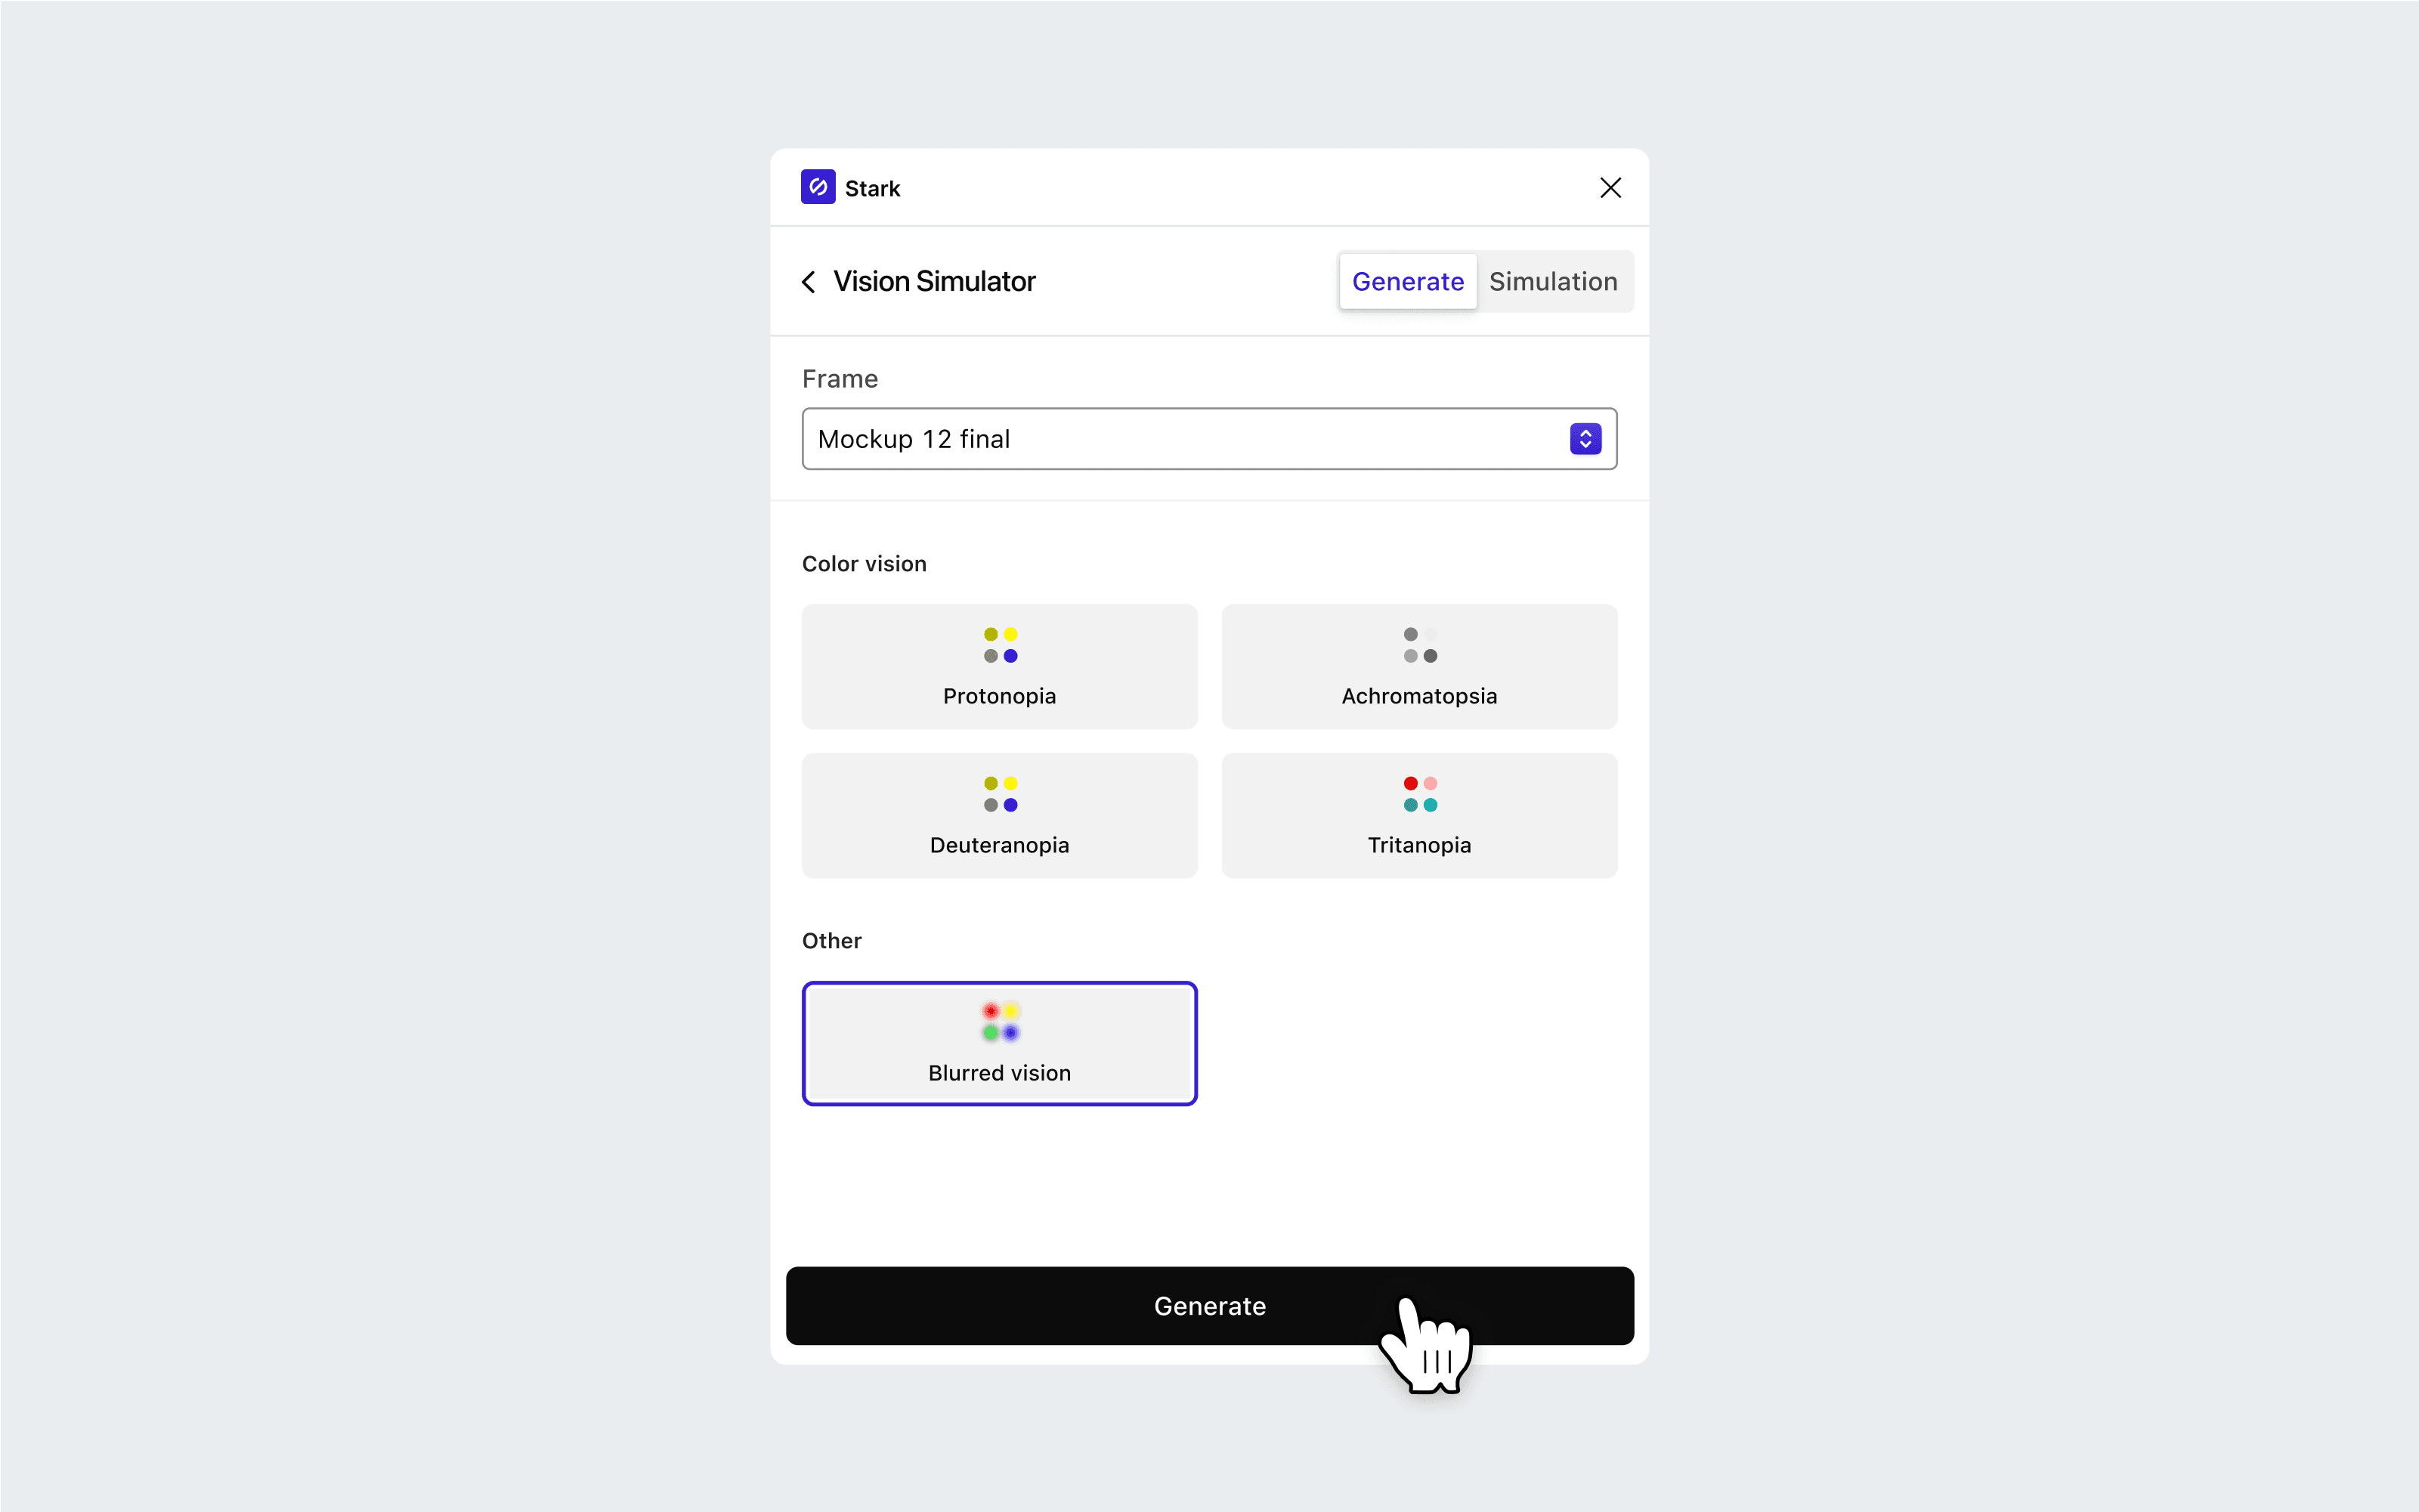
Task: Click the back arrow in Vision Simulator
Action: 810,280
